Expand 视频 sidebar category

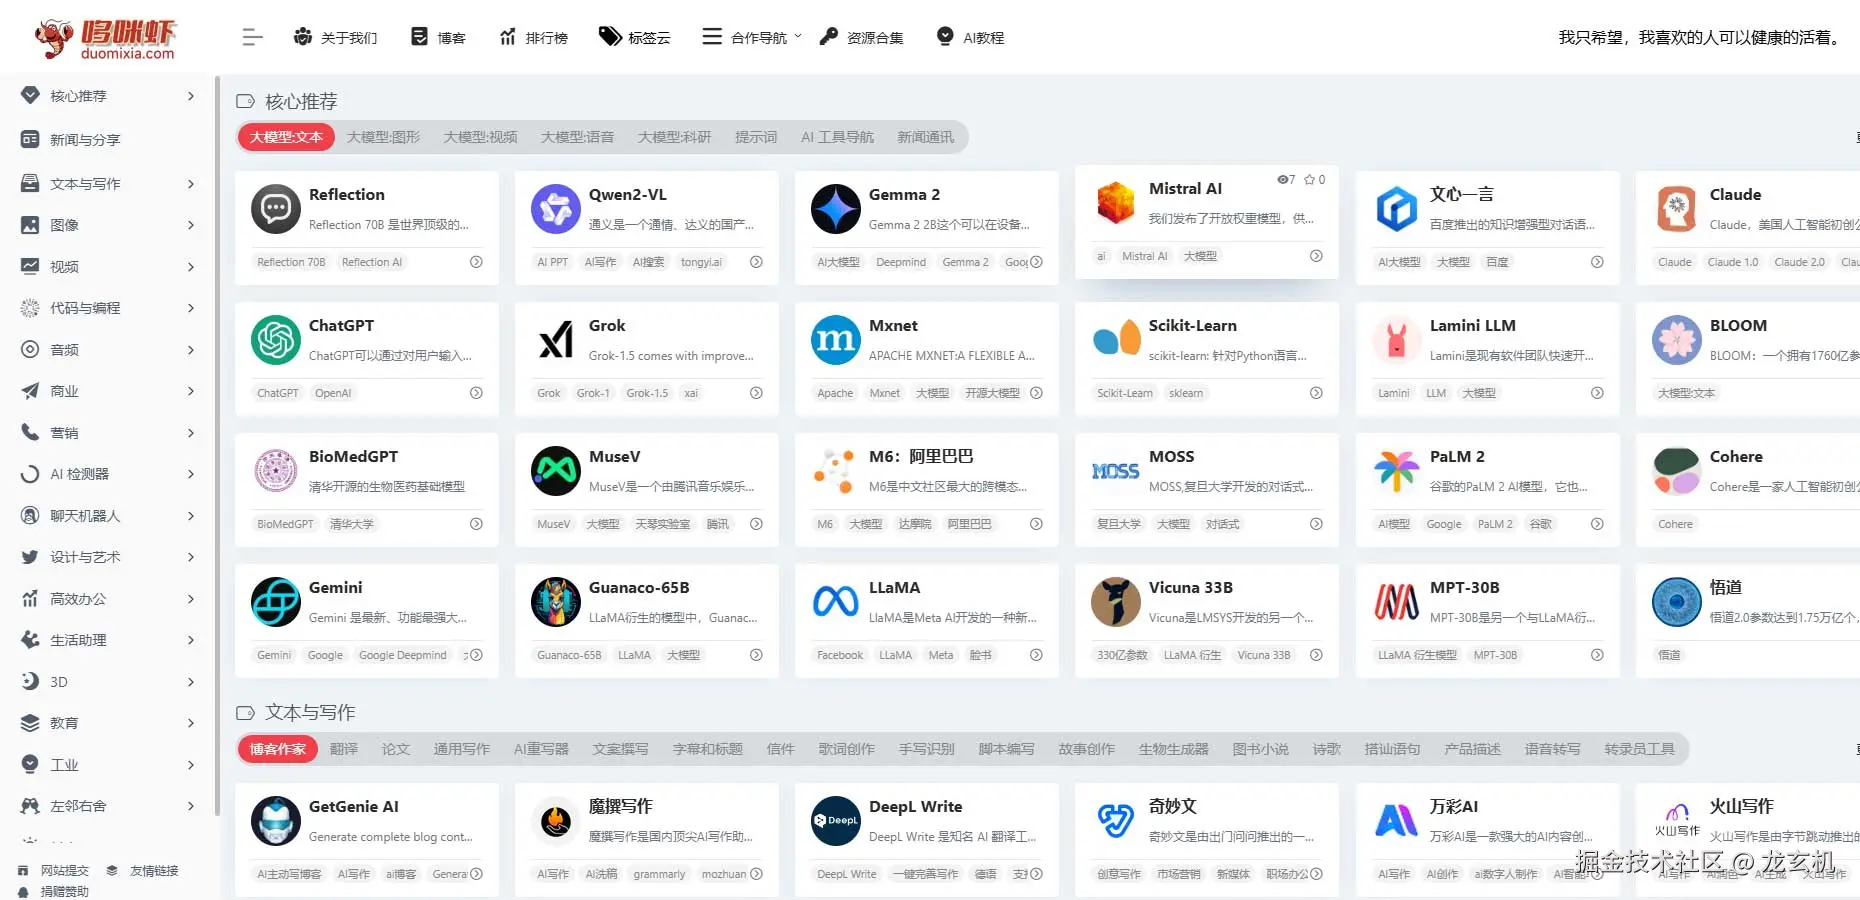pos(108,267)
